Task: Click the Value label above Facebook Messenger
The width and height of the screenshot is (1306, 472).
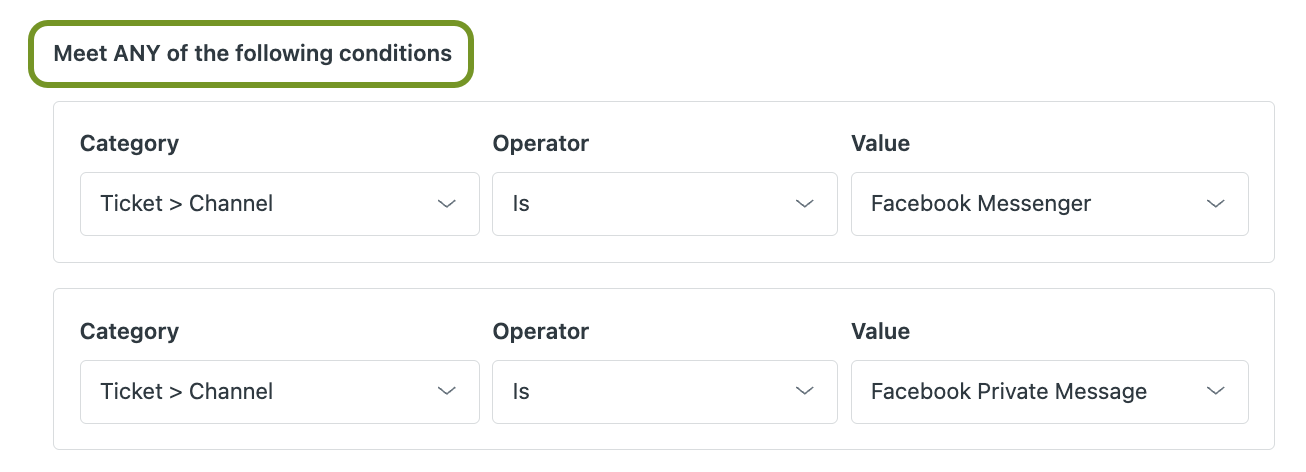Action: tap(880, 143)
